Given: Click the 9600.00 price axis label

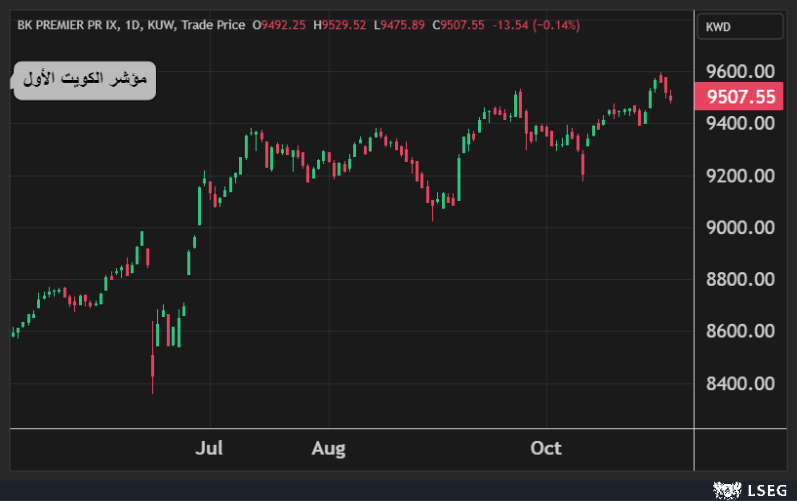Looking at the screenshot, I should tap(739, 71).
